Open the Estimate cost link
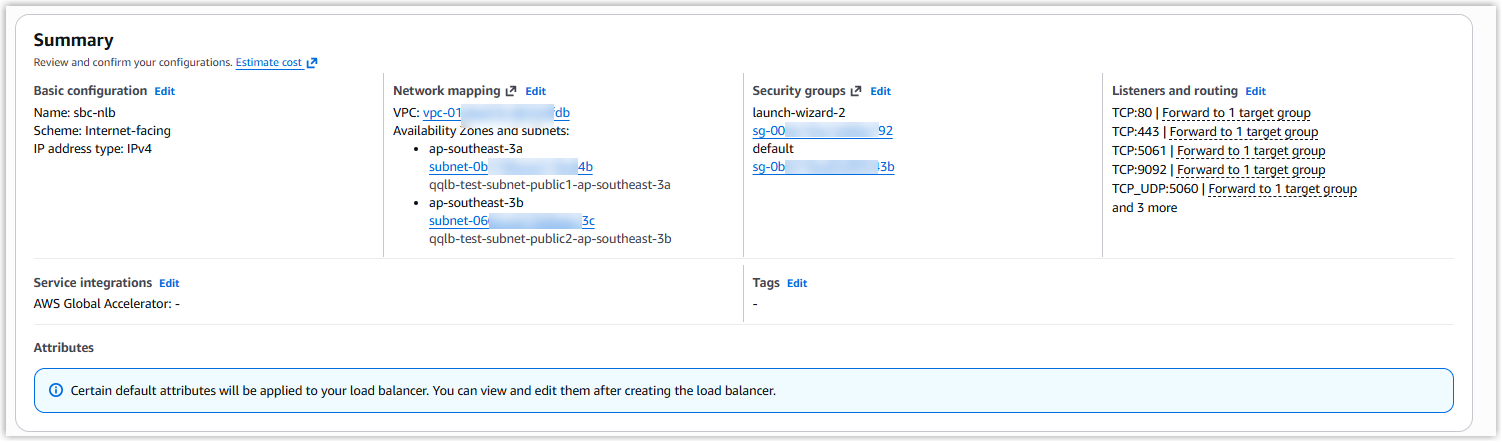The height and width of the screenshot is (442, 1502). [268, 63]
